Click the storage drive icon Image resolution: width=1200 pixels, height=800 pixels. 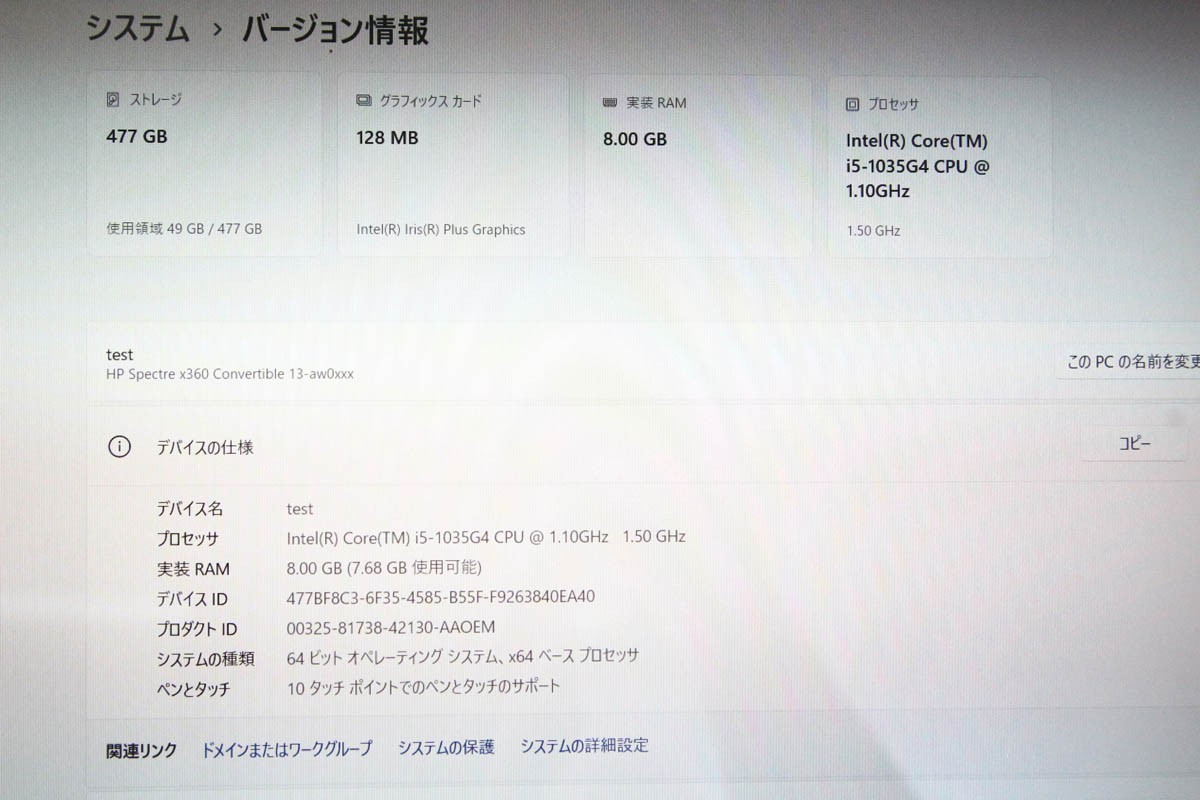tap(113, 100)
